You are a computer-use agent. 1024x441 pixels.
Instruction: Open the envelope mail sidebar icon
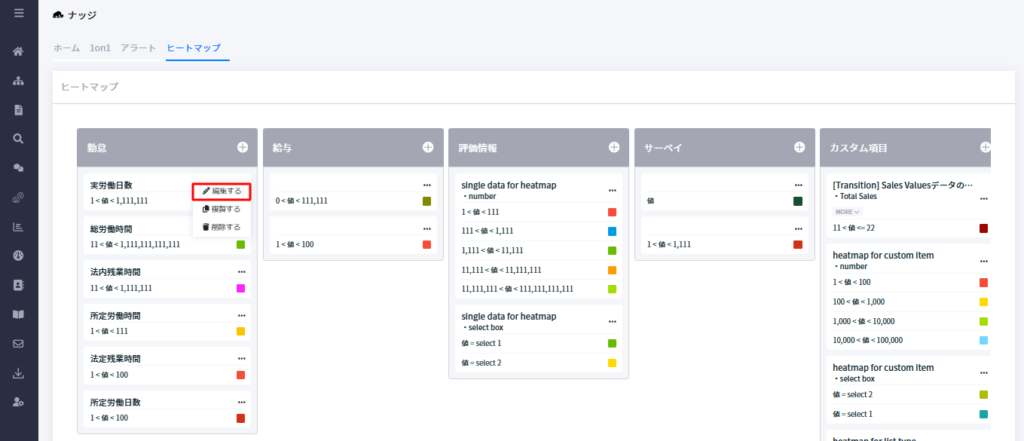[x=19, y=344]
